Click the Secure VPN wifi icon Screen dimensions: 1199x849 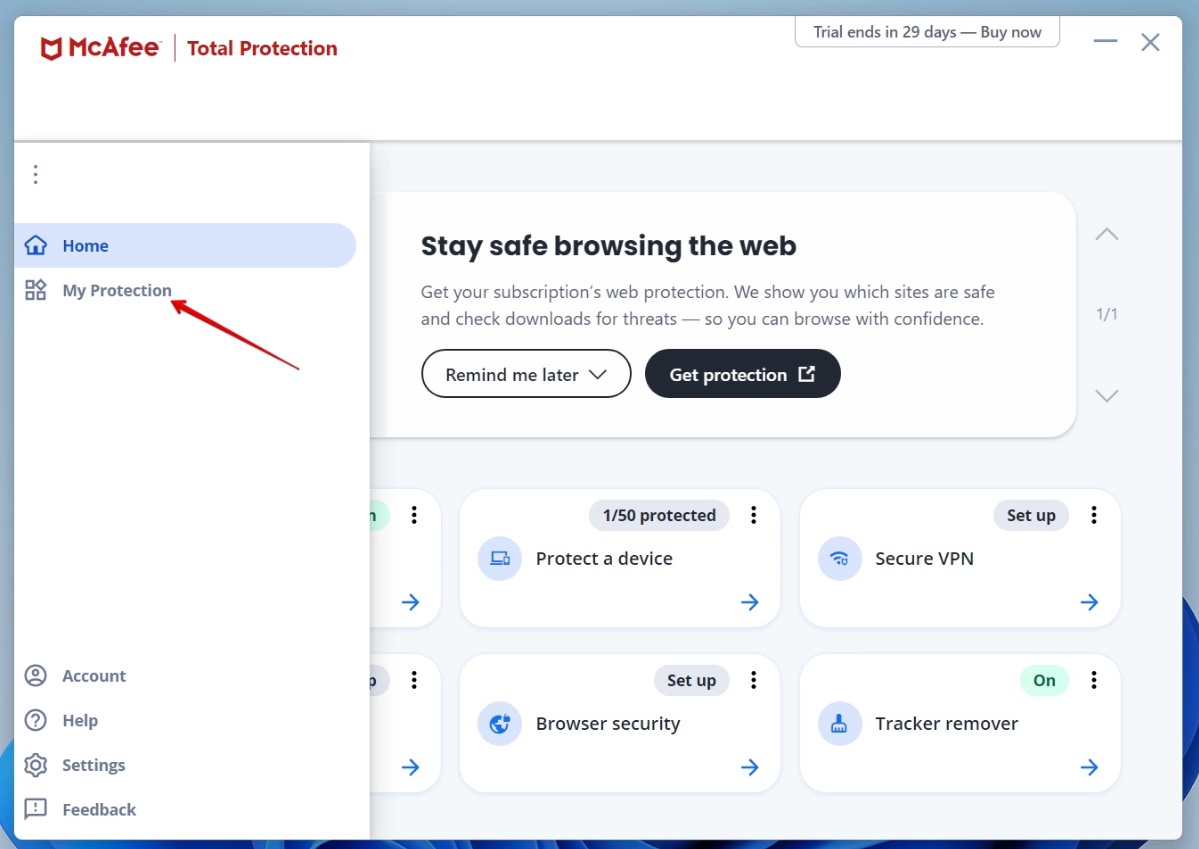tap(839, 559)
